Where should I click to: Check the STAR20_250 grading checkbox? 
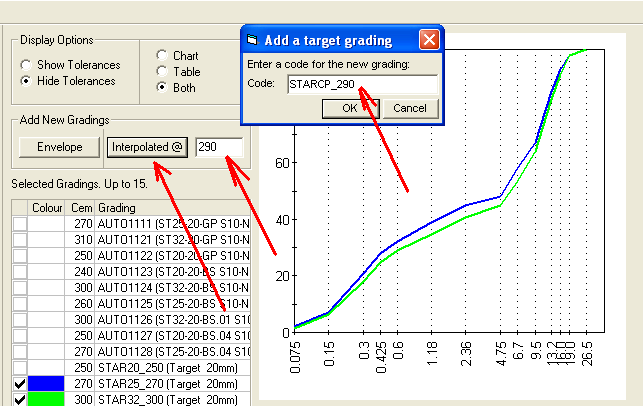click(19, 367)
